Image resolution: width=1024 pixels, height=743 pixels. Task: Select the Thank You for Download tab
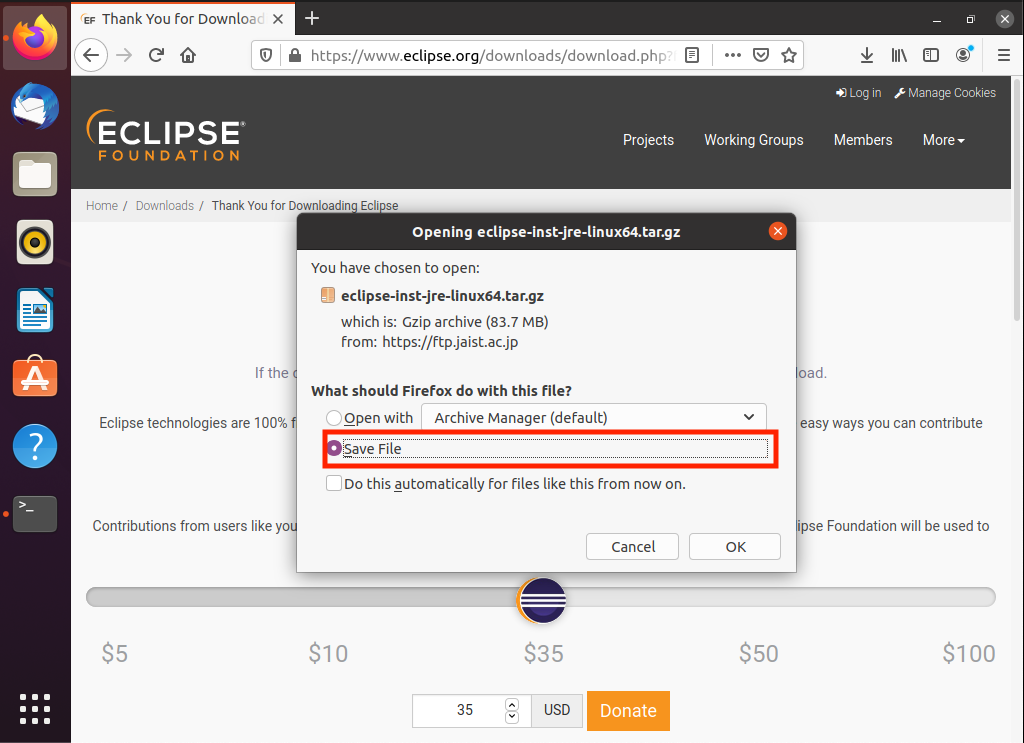pyautogui.click(x=183, y=19)
